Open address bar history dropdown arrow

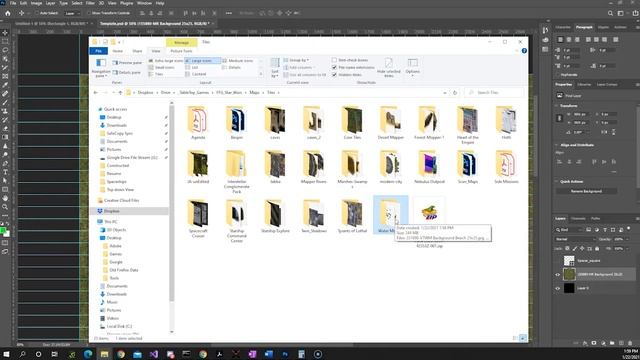click(444, 93)
